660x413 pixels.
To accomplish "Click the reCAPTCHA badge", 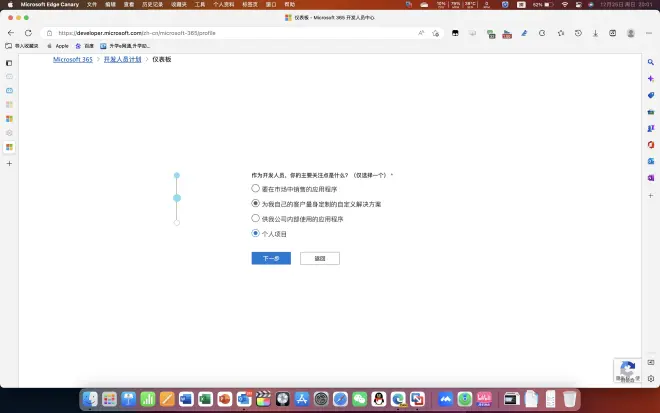I will 627,371.
